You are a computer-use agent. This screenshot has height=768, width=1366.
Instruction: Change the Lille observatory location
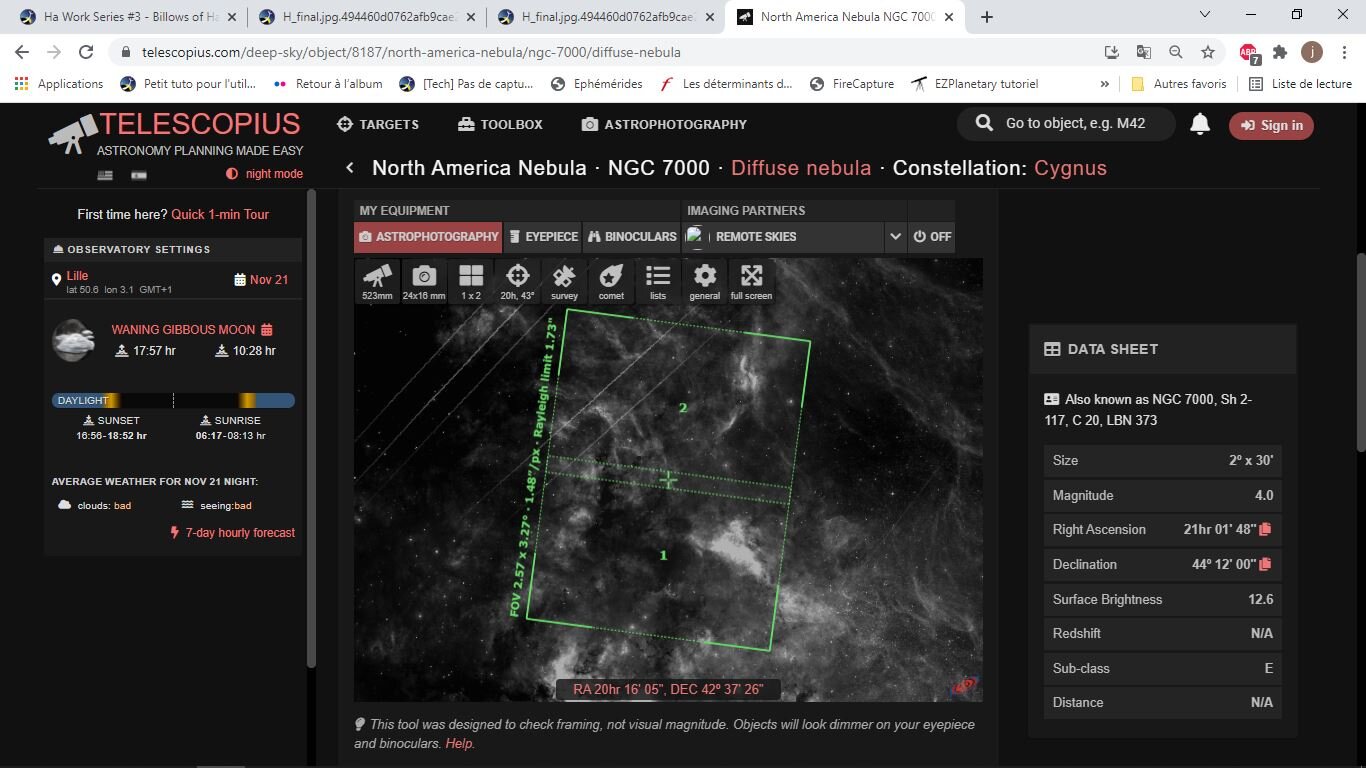tap(77, 276)
